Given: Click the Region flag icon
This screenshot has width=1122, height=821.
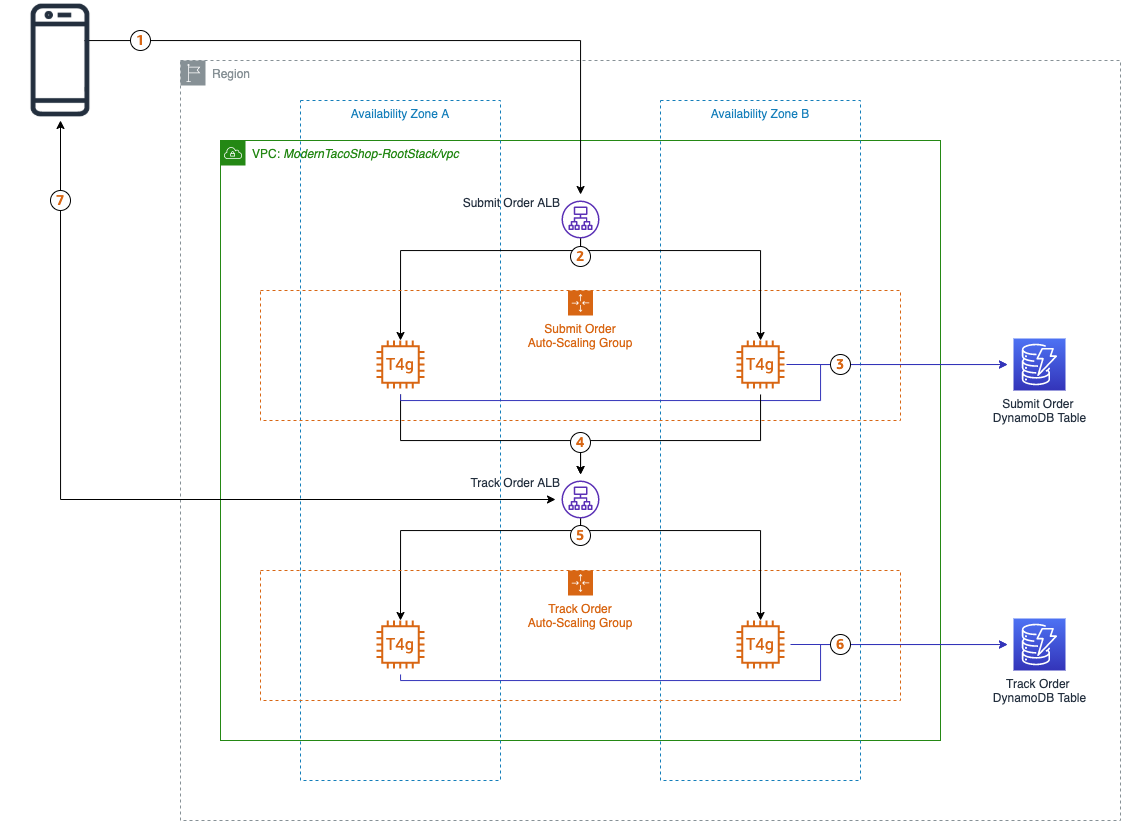Looking at the screenshot, I should click(192, 73).
